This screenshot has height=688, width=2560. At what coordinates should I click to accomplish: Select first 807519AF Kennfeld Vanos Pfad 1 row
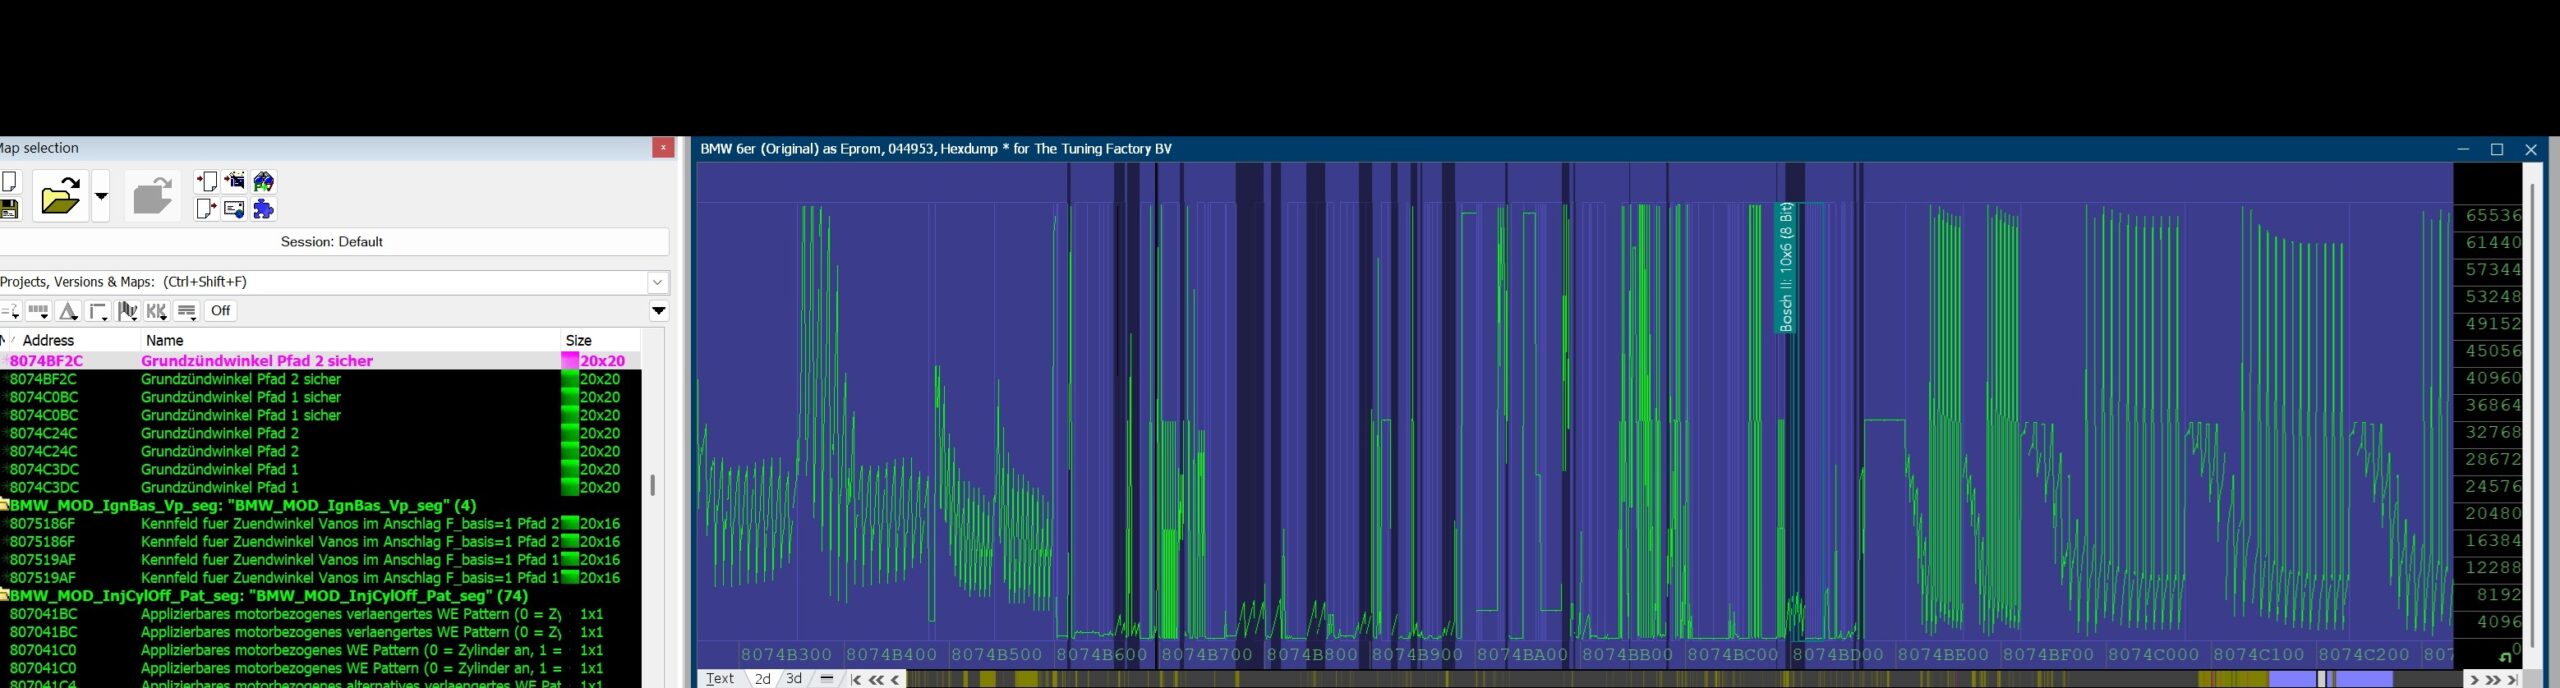pyautogui.click(x=320, y=559)
